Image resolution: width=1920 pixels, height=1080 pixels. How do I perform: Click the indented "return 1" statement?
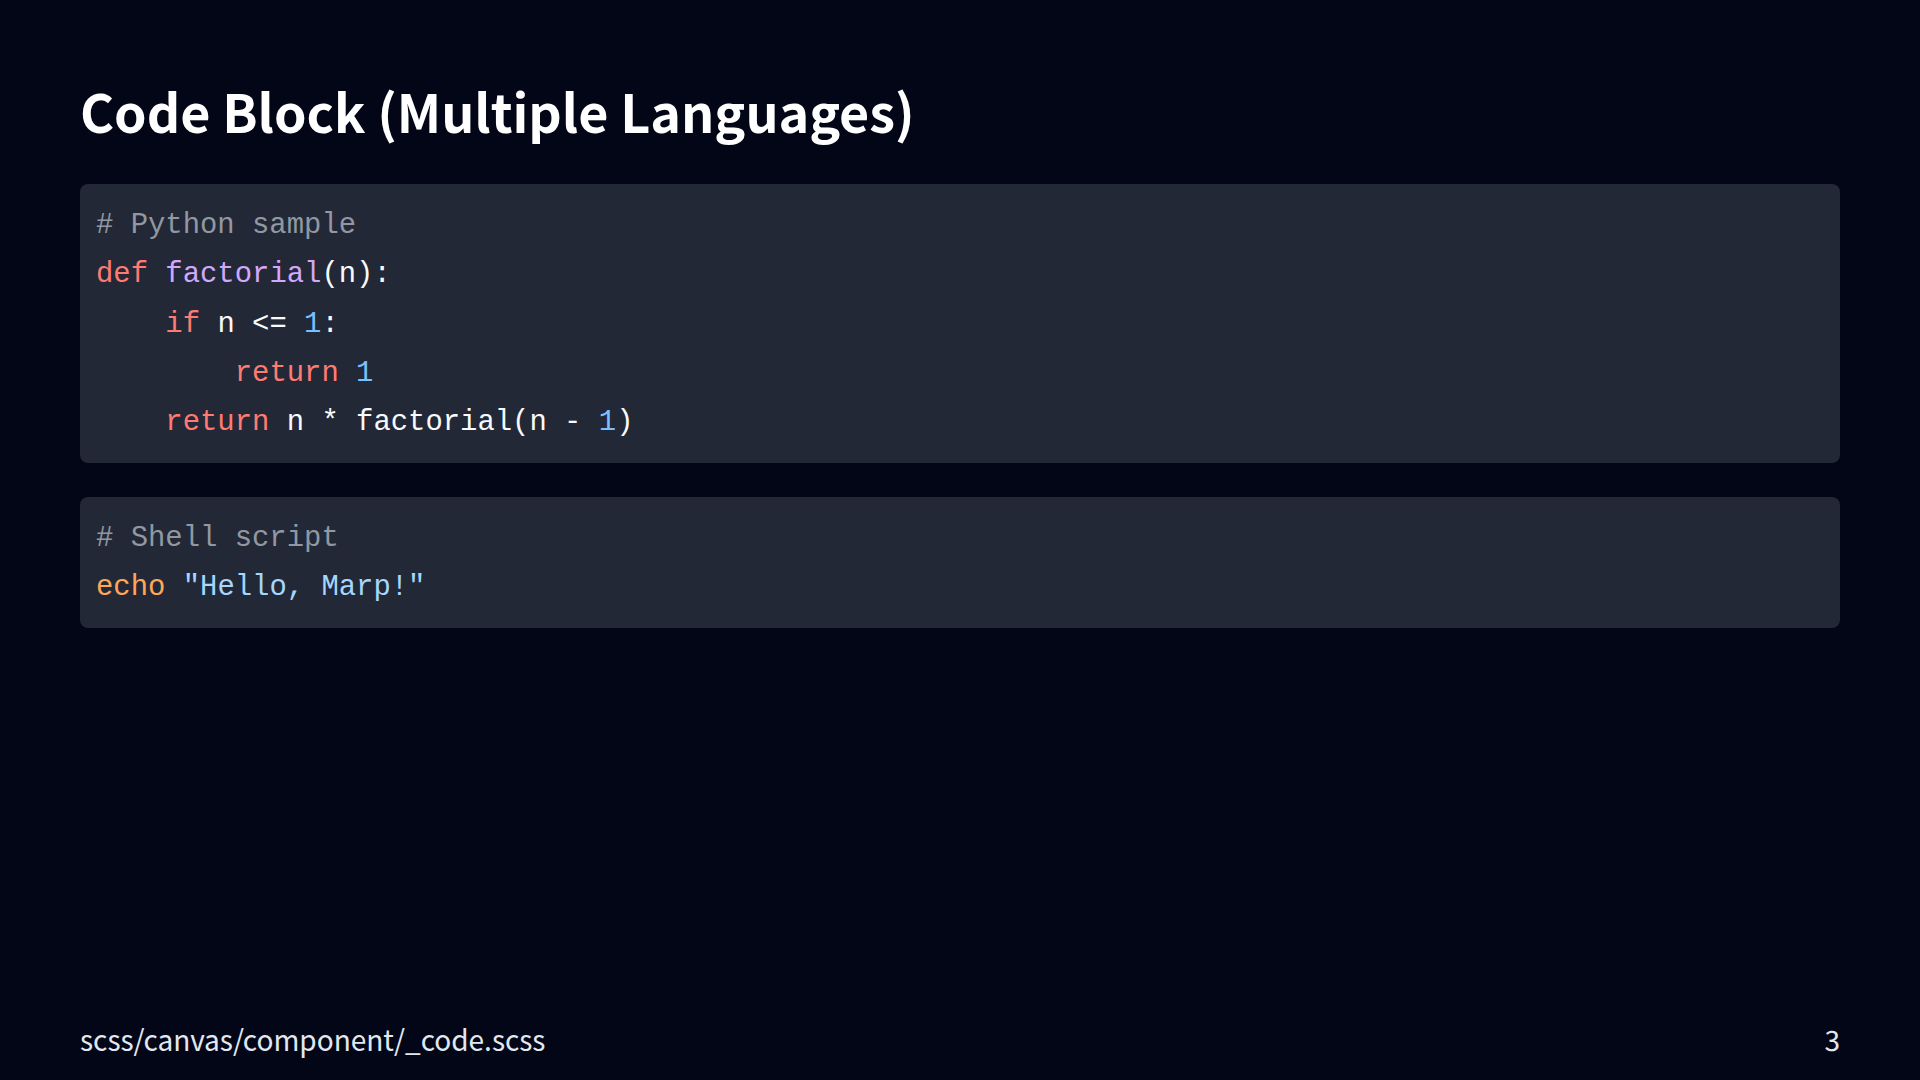[304, 372]
